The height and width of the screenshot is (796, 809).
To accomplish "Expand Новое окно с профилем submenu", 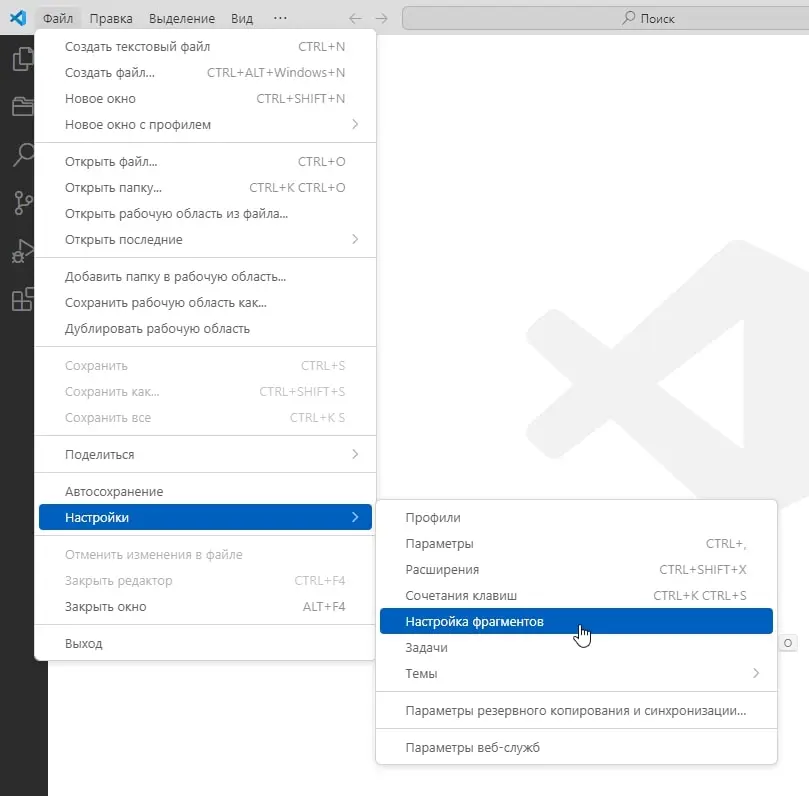I will click(205, 125).
